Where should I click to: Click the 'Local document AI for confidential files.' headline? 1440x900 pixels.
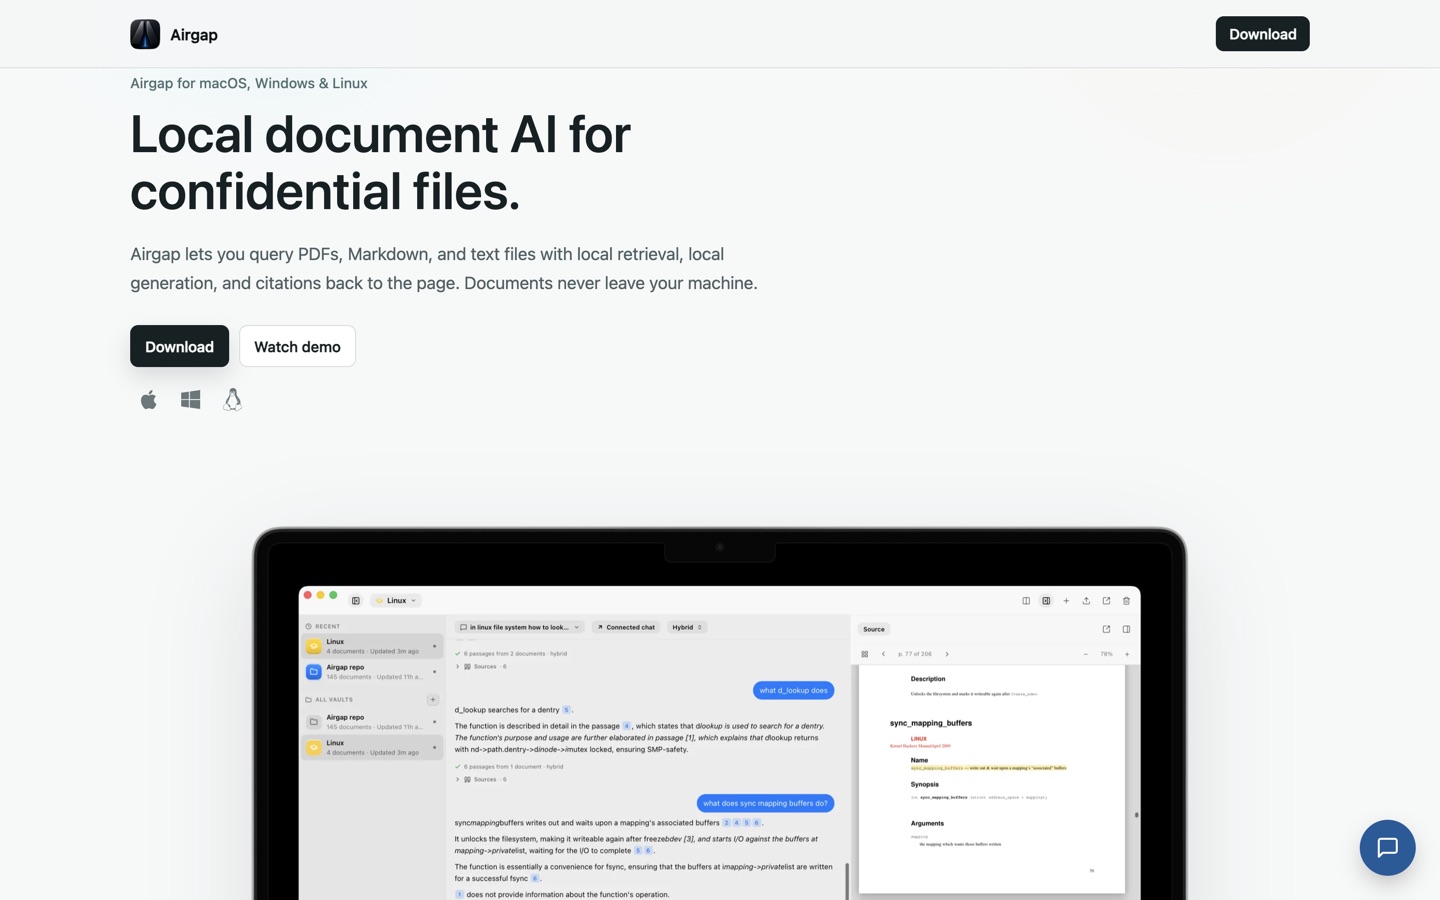pos(380,162)
